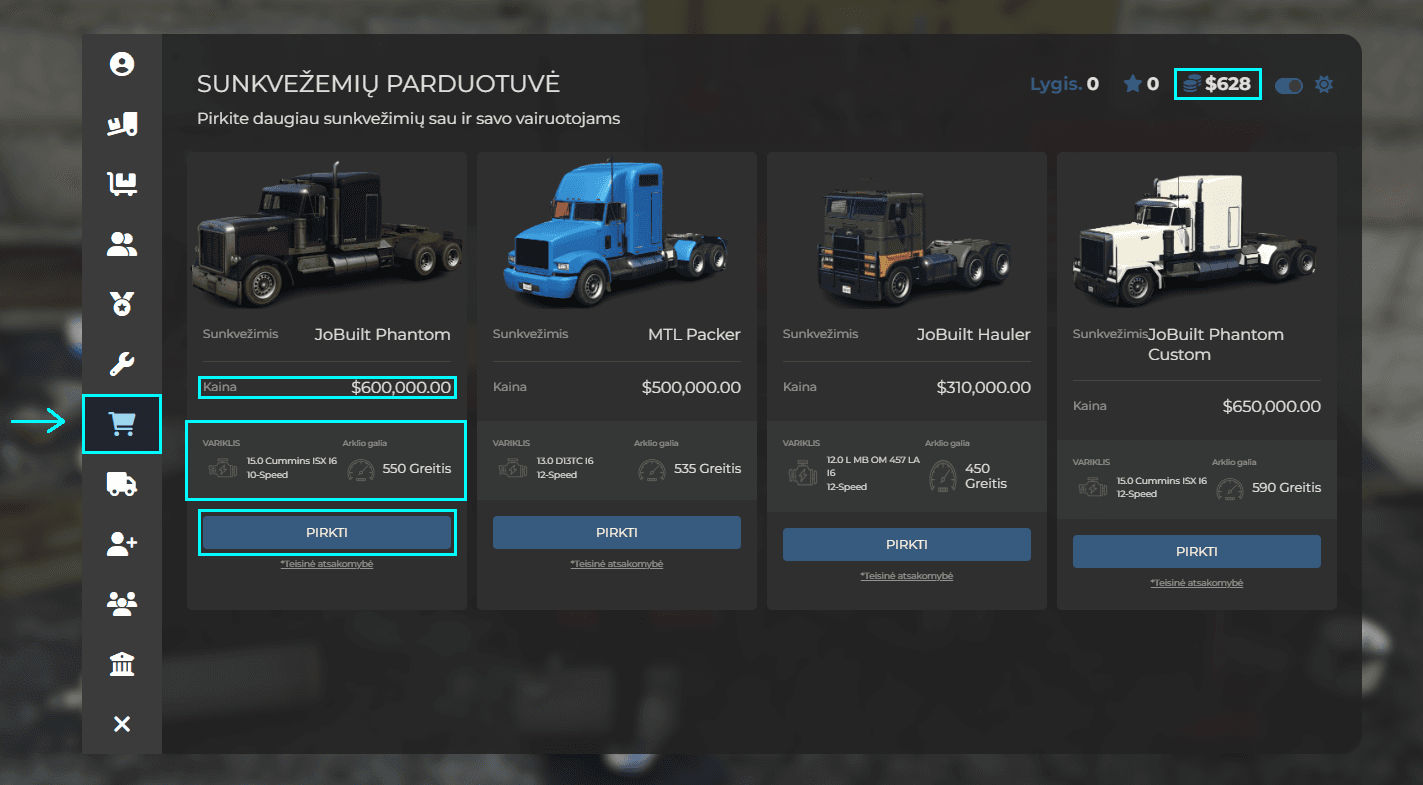Click the JoBuilt Phantom name

[382, 334]
